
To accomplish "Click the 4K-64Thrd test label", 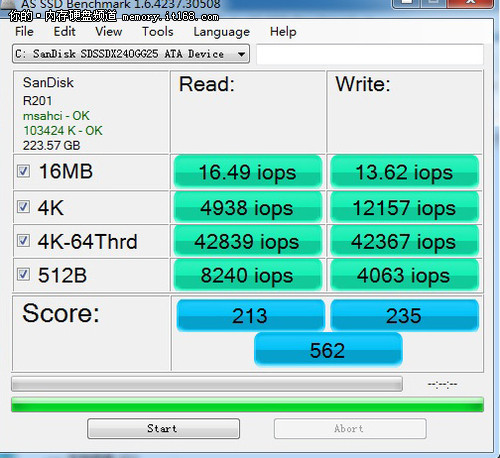I will pyautogui.click(x=87, y=241).
